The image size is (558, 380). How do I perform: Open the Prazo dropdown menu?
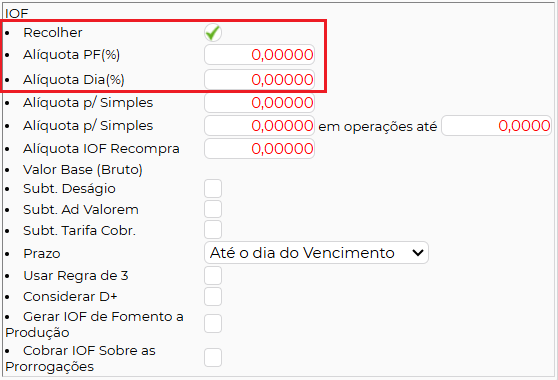(316, 253)
